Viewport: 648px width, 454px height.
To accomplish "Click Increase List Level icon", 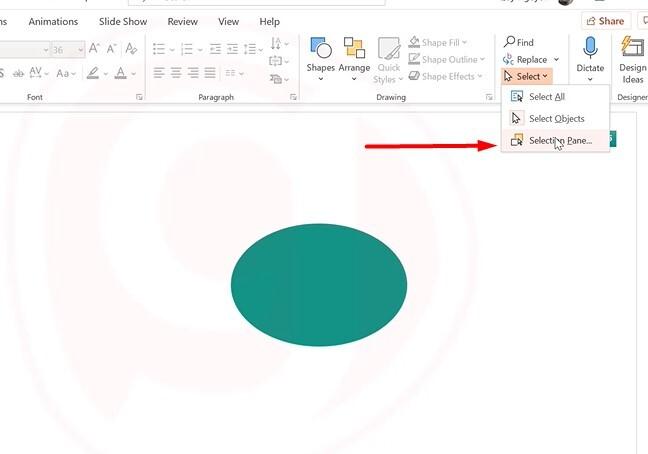I will [x=233, y=49].
